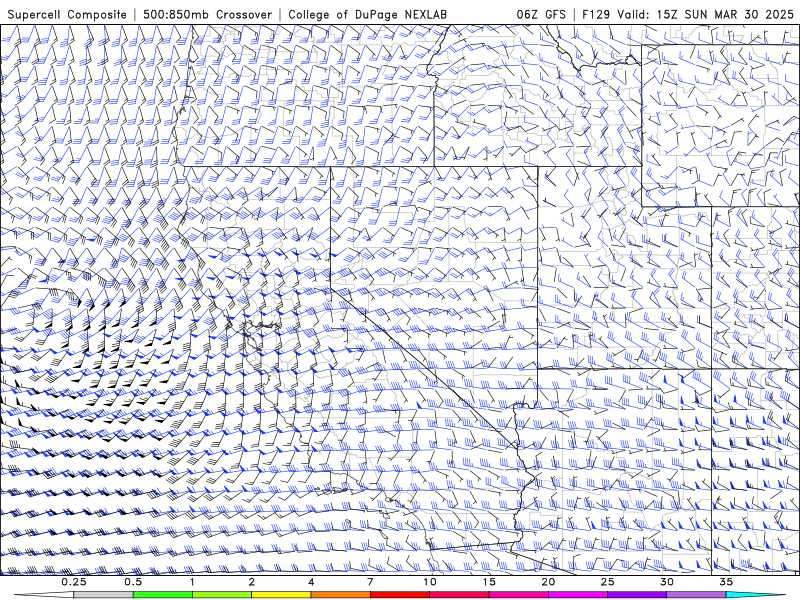Screen dimensions: 800x600
Task: Click the '1' color scale label
Action: pos(192,582)
